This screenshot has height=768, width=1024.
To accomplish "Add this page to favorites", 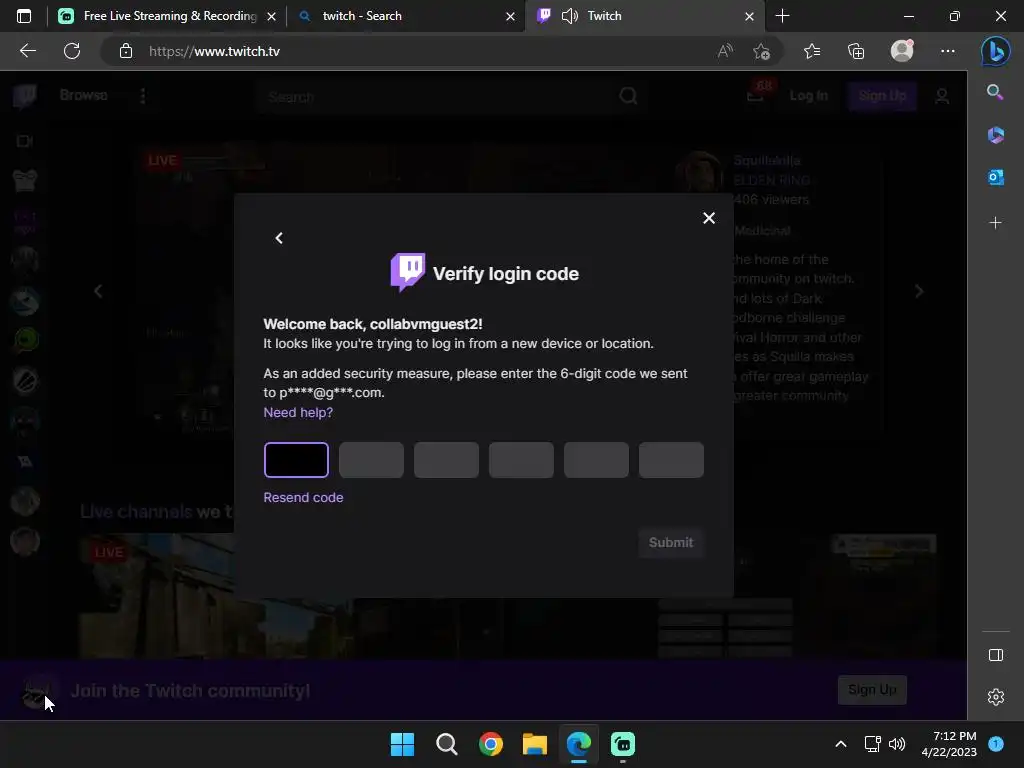I will pyautogui.click(x=761, y=51).
